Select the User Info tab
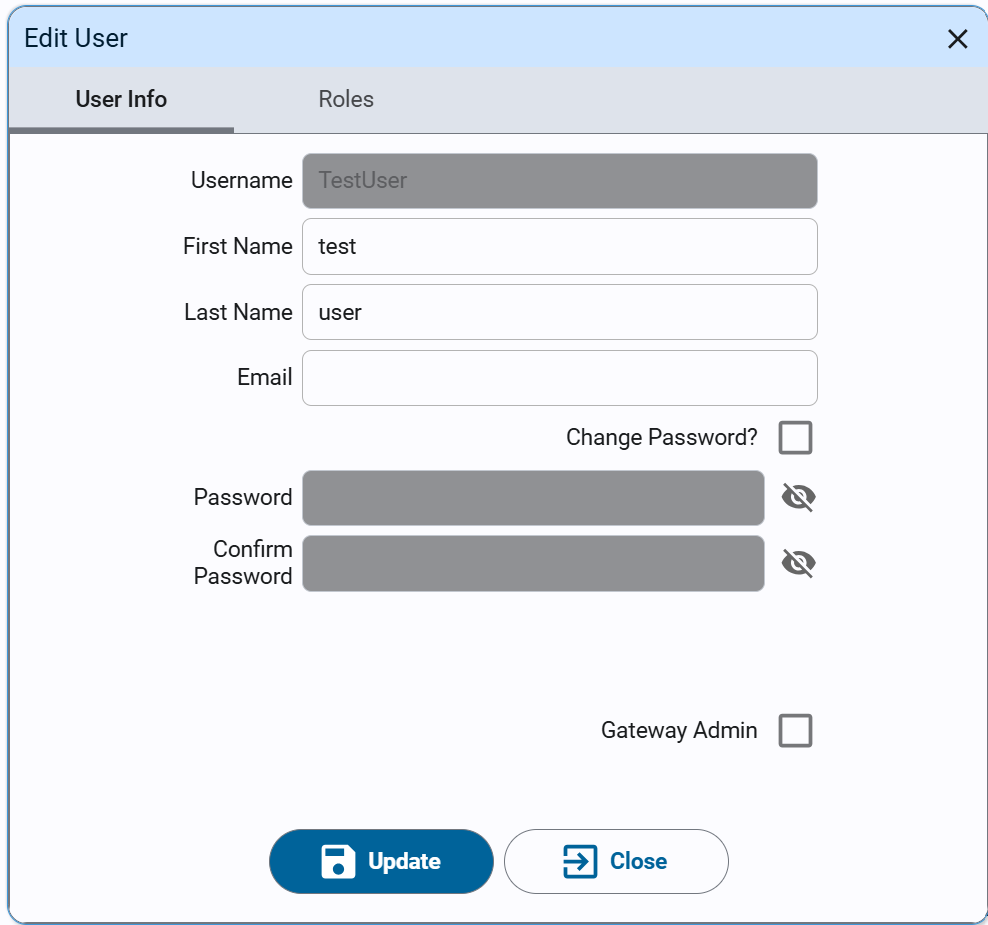The height and width of the screenshot is (925, 988). [x=121, y=100]
